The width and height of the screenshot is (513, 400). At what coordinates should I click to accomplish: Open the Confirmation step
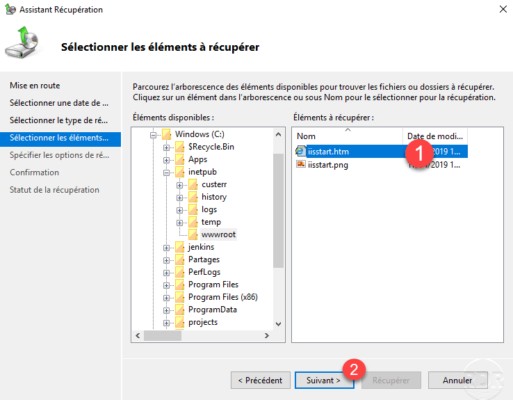click(x=34, y=172)
